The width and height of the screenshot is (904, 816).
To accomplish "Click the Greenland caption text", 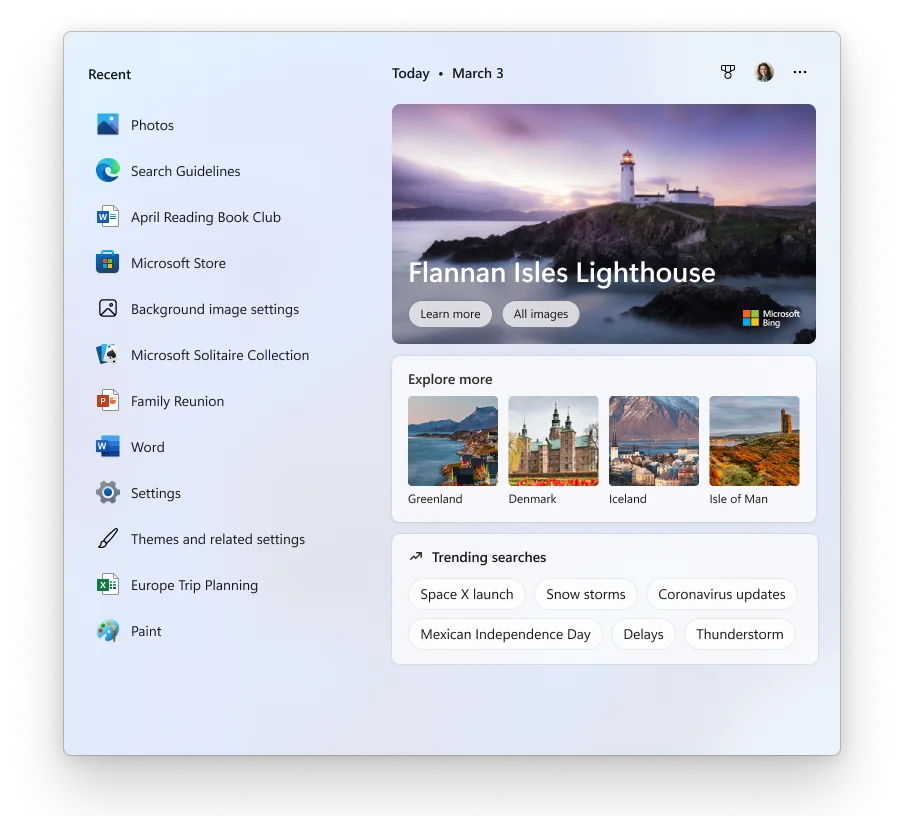I will tap(435, 499).
